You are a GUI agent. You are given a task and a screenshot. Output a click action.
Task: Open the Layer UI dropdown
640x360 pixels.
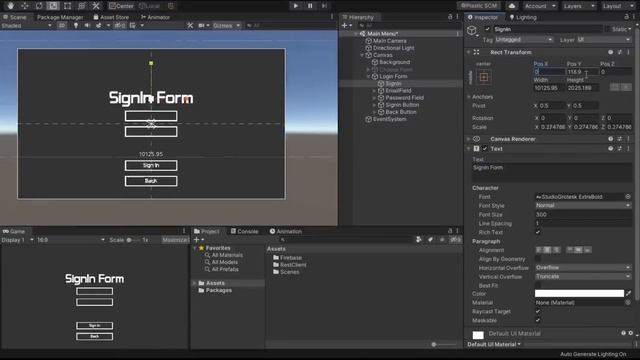pyautogui.click(x=604, y=40)
